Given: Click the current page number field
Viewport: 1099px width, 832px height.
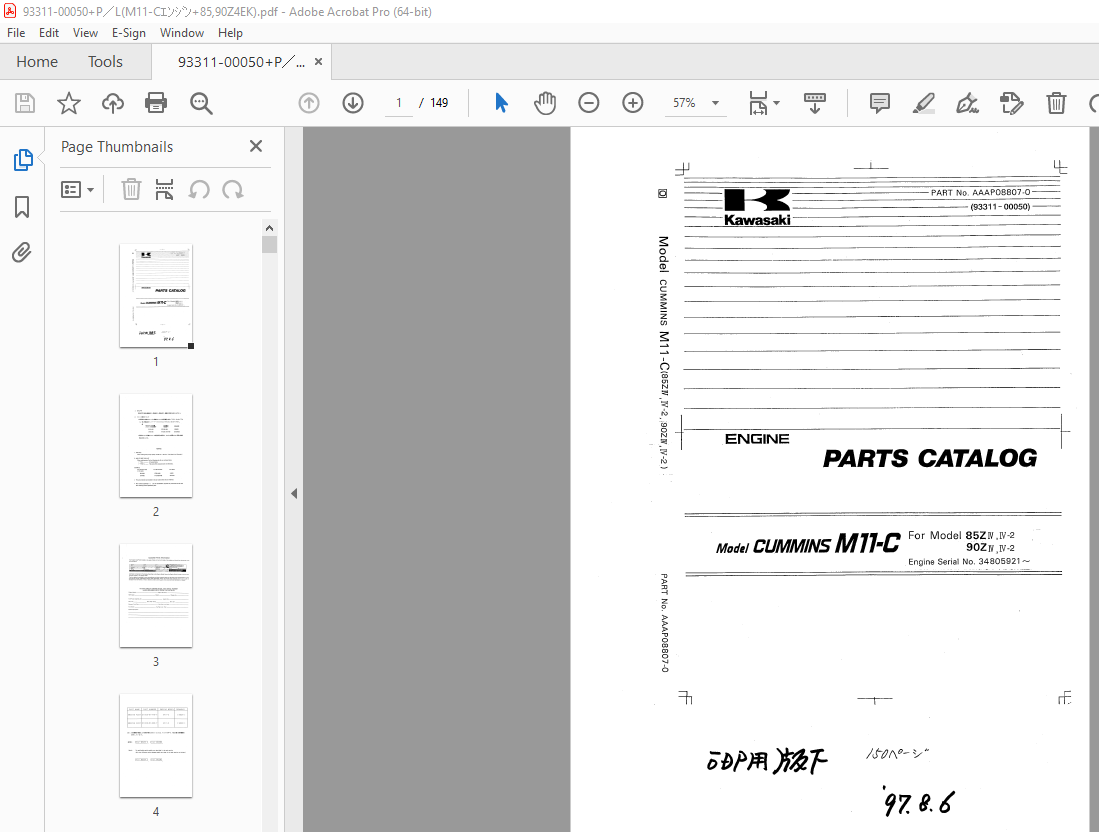Looking at the screenshot, I should coord(399,103).
